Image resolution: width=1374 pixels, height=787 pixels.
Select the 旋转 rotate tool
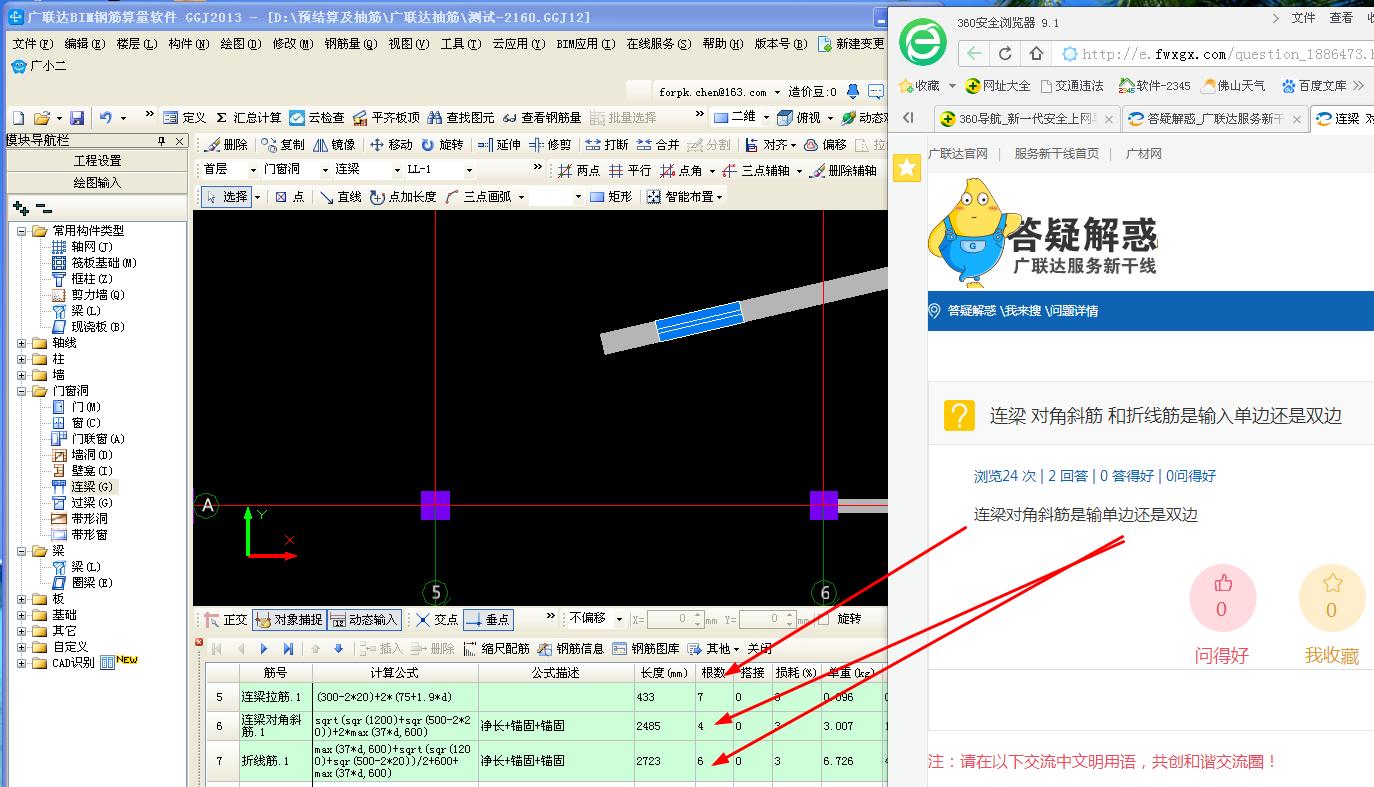point(442,145)
